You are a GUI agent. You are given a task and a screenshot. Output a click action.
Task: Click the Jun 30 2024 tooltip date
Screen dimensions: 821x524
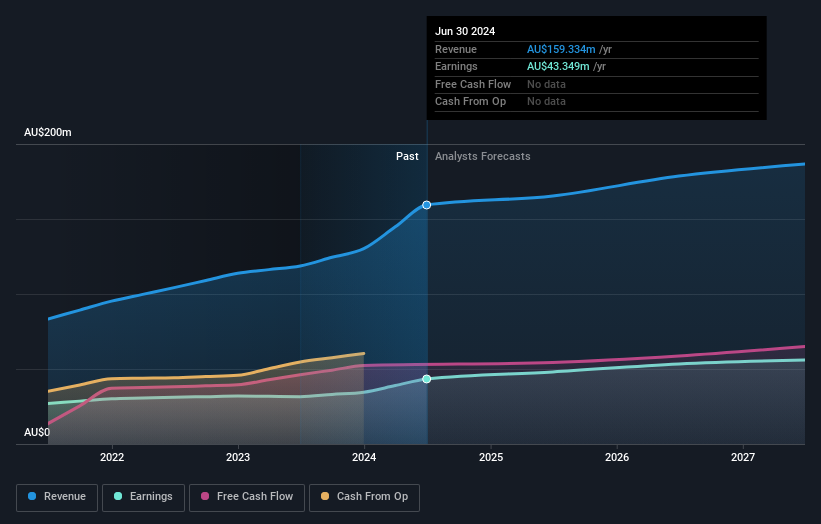tap(465, 31)
